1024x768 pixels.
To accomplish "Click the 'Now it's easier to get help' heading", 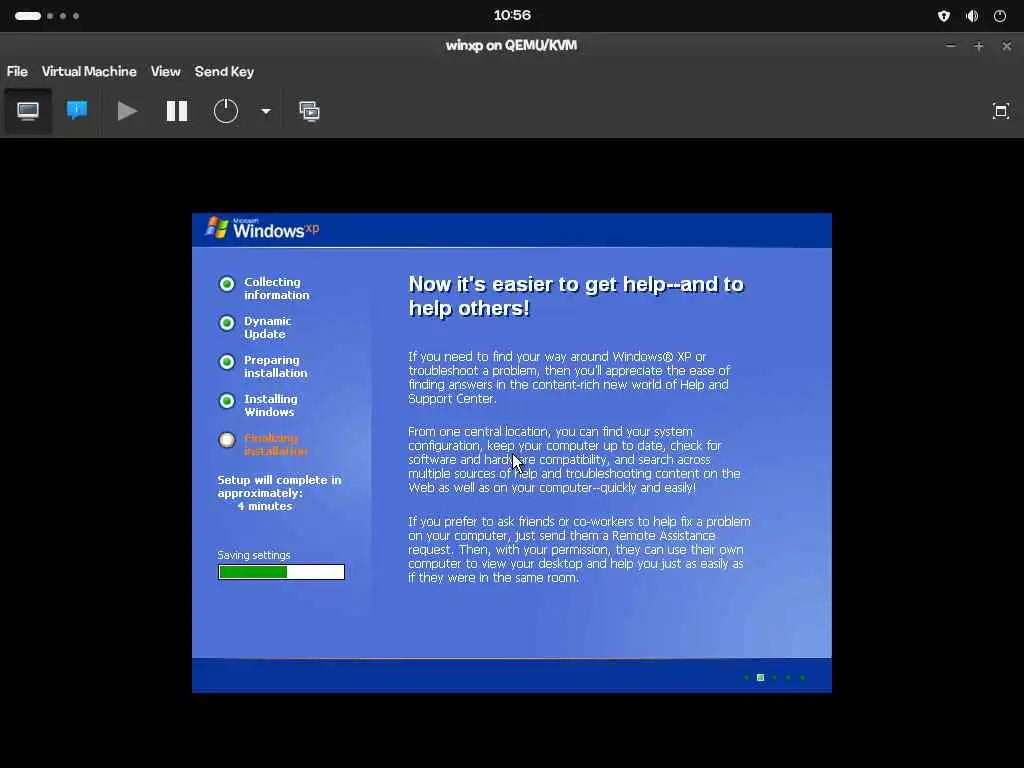I will tap(576, 296).
